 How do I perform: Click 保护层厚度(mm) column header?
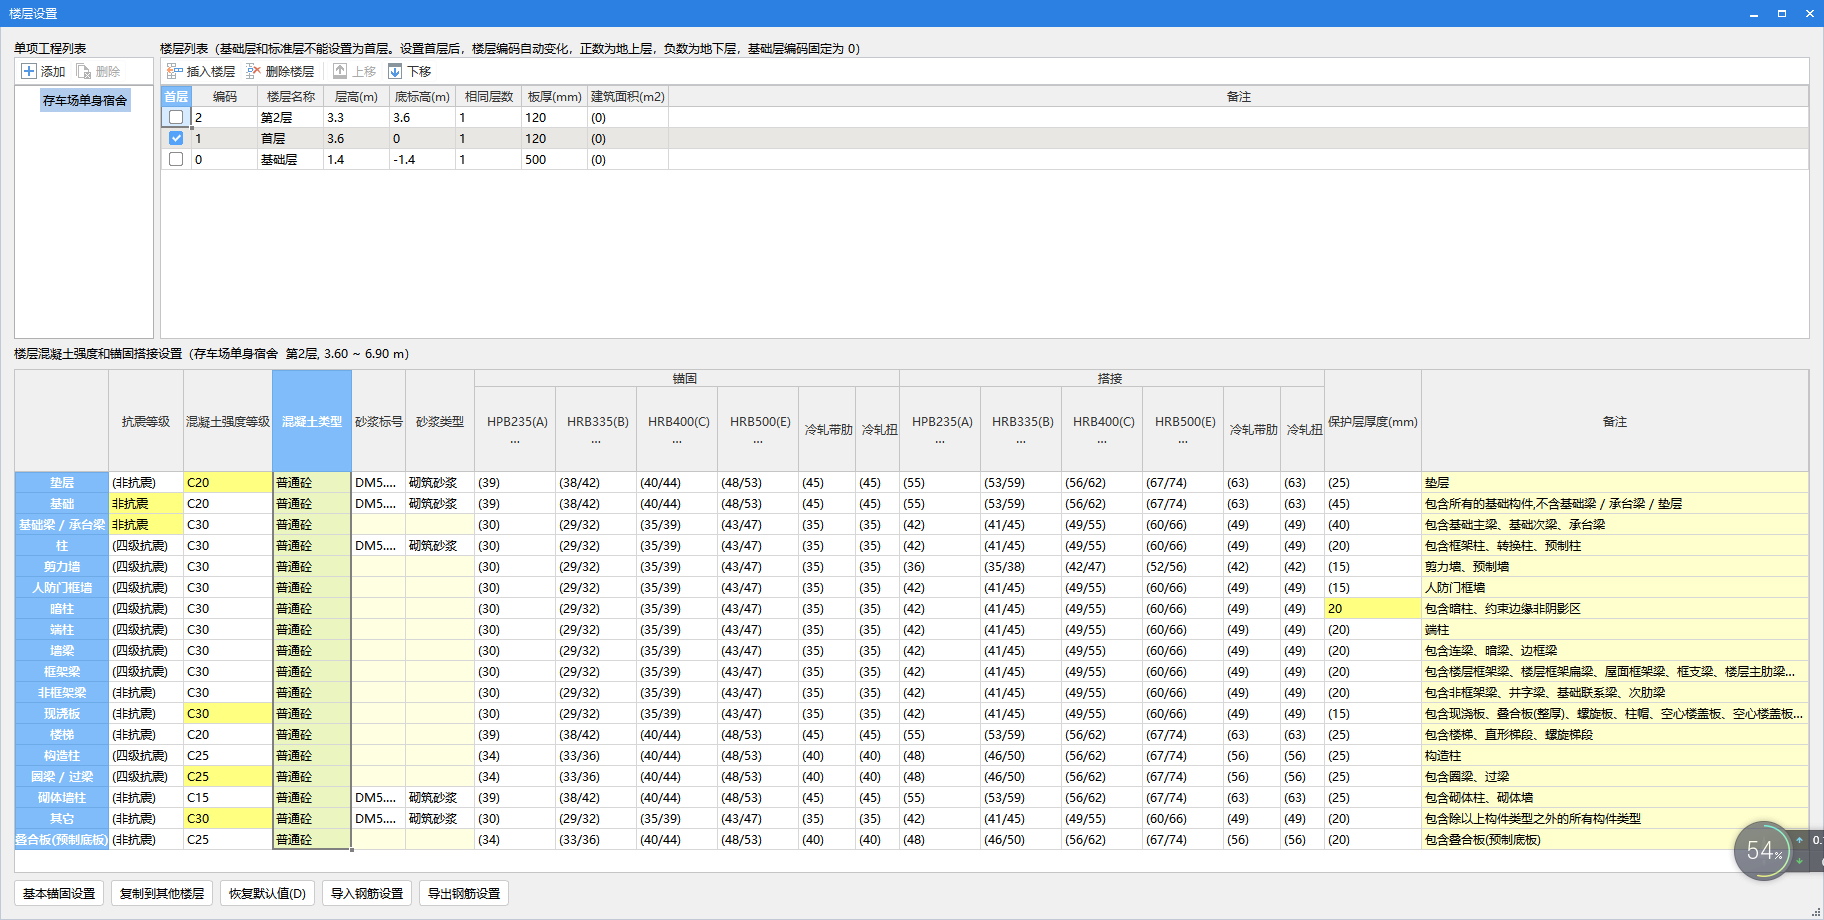[x=1373, y=421]
